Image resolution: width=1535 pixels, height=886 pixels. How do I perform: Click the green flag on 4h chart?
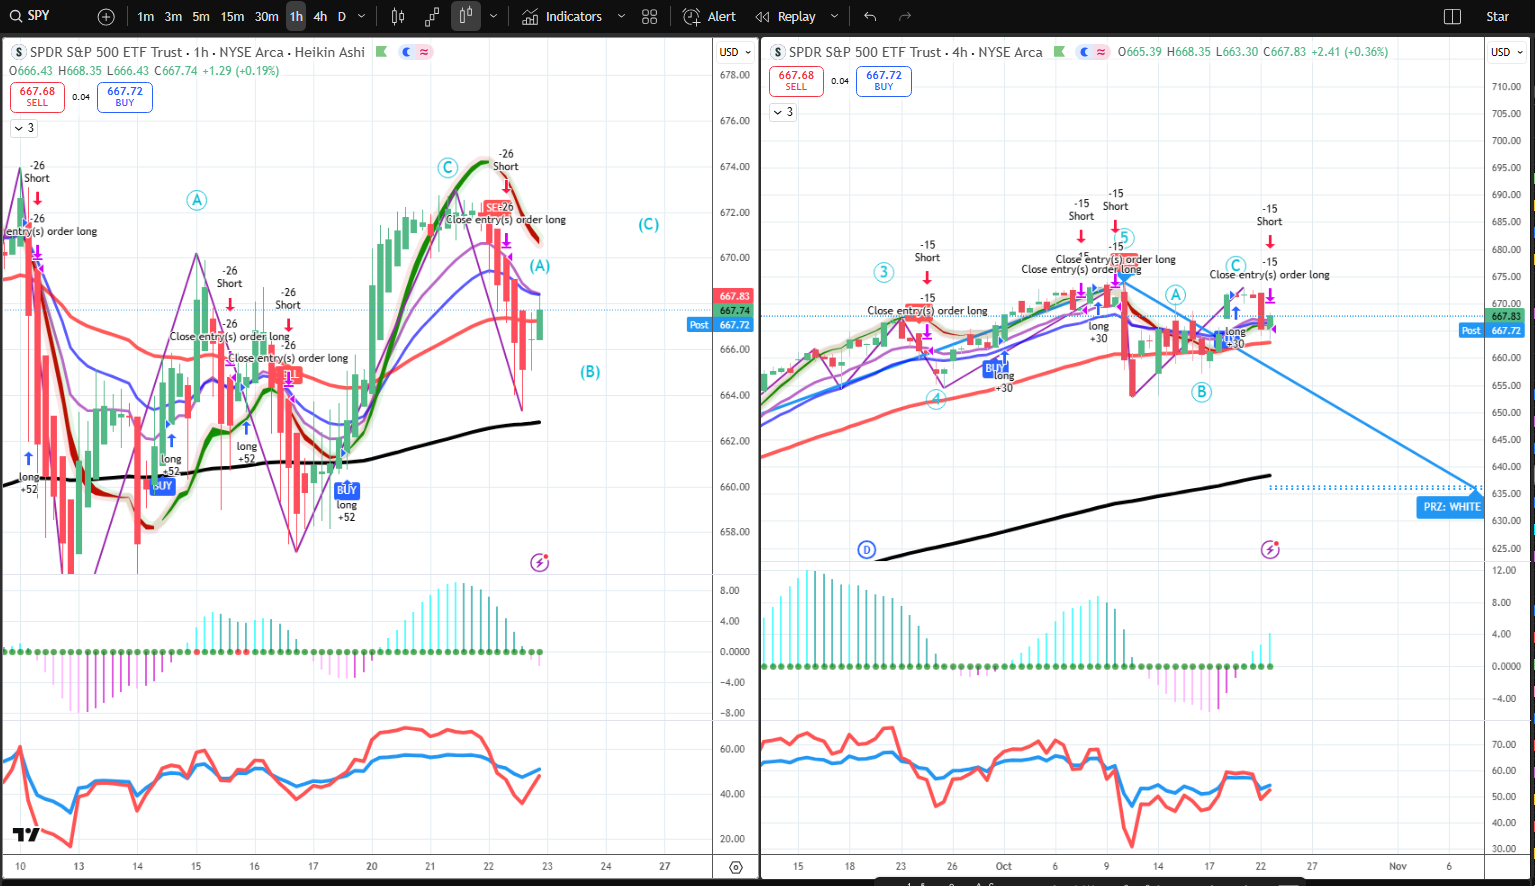[1059, 52]
